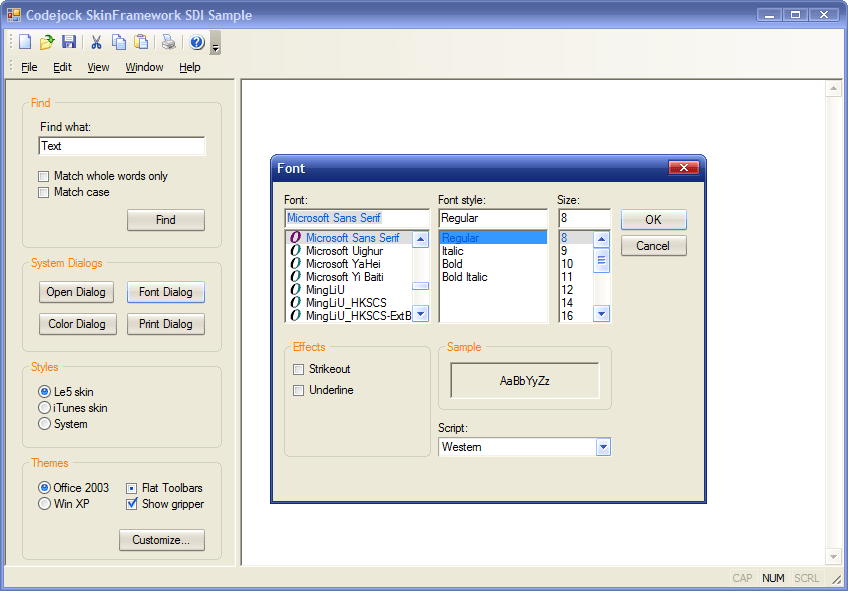Image resolution: width=848 pixels, height=591 pixels.
Task: Open the Script dropdown showing Western
Action: 602,447
